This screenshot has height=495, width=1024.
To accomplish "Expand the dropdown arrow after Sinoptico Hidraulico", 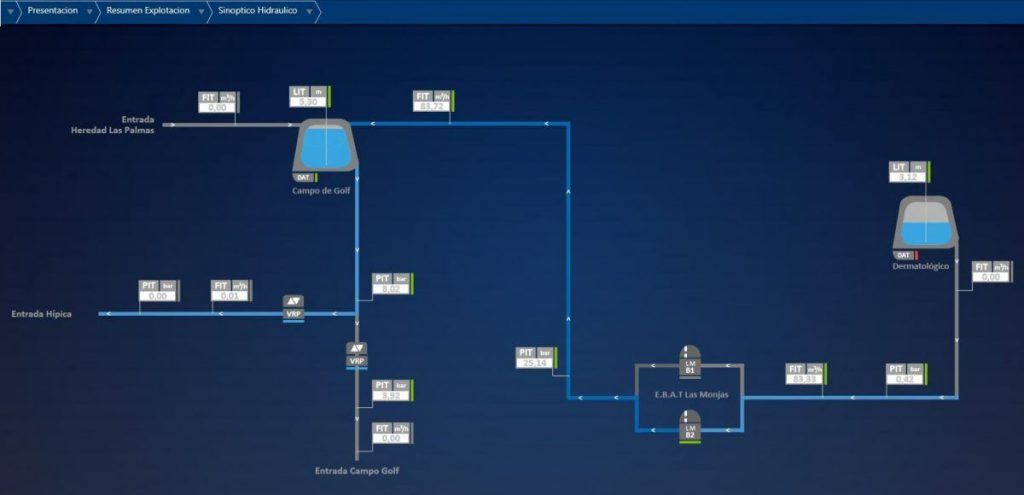I will [x=310, y=12].
